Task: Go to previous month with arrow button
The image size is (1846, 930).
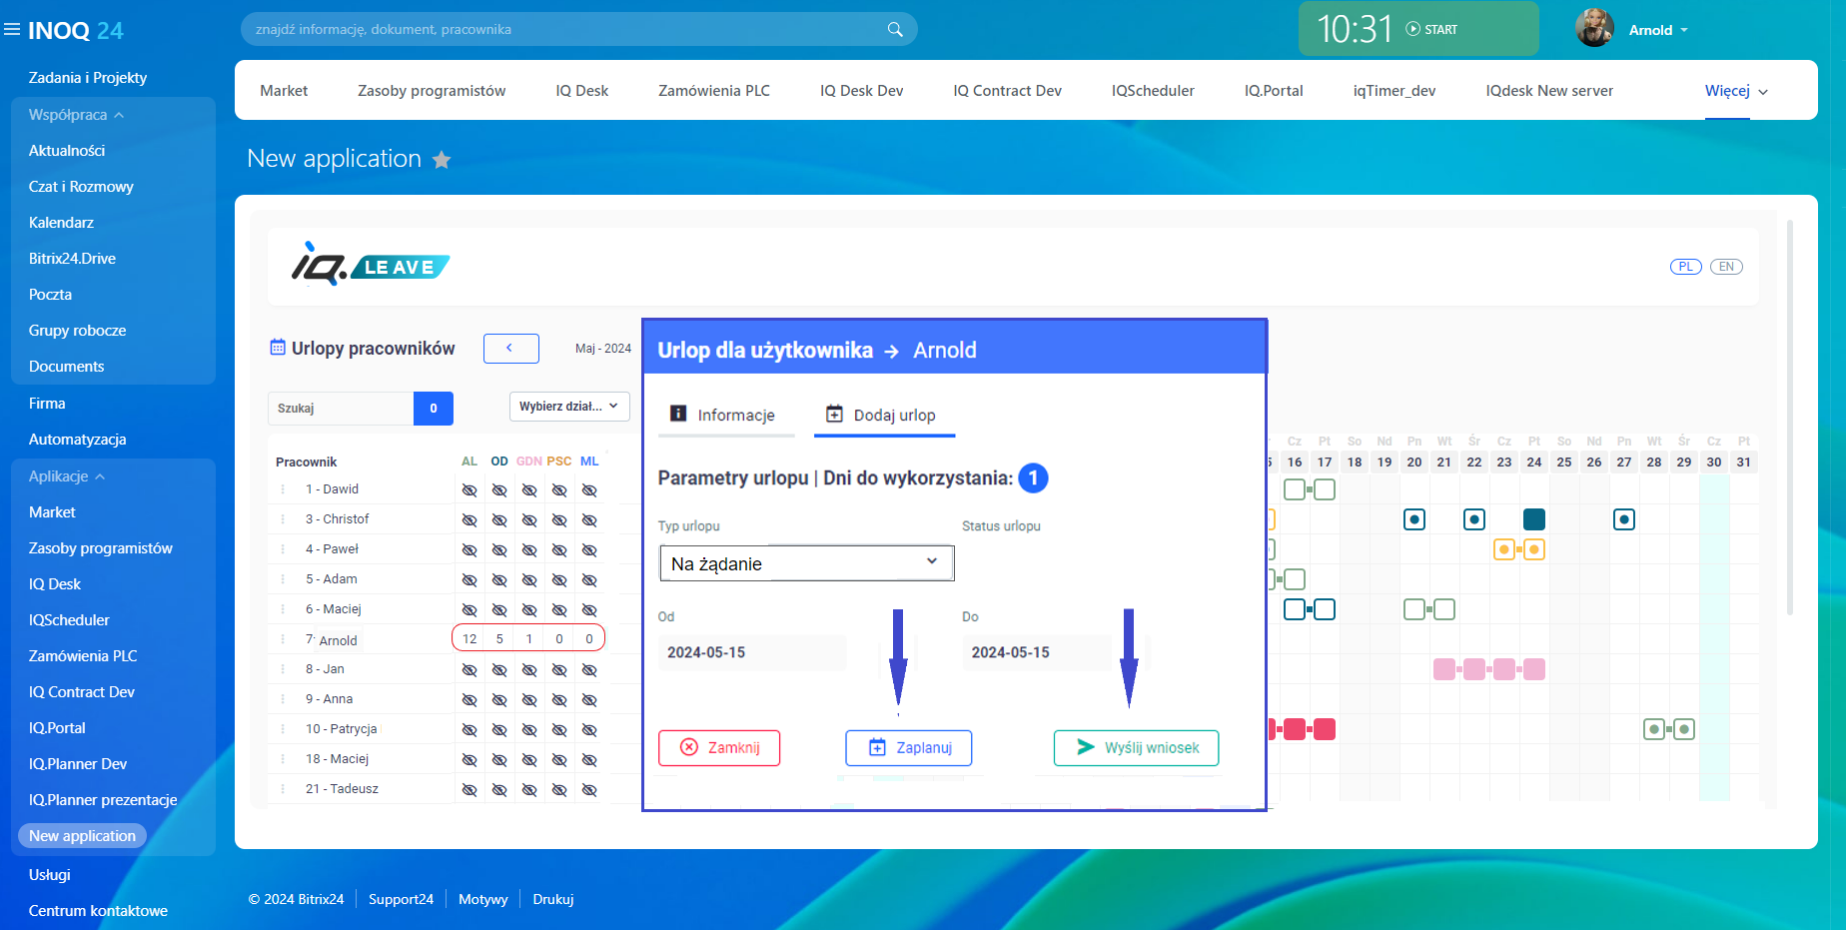Action: click(510, 348)
